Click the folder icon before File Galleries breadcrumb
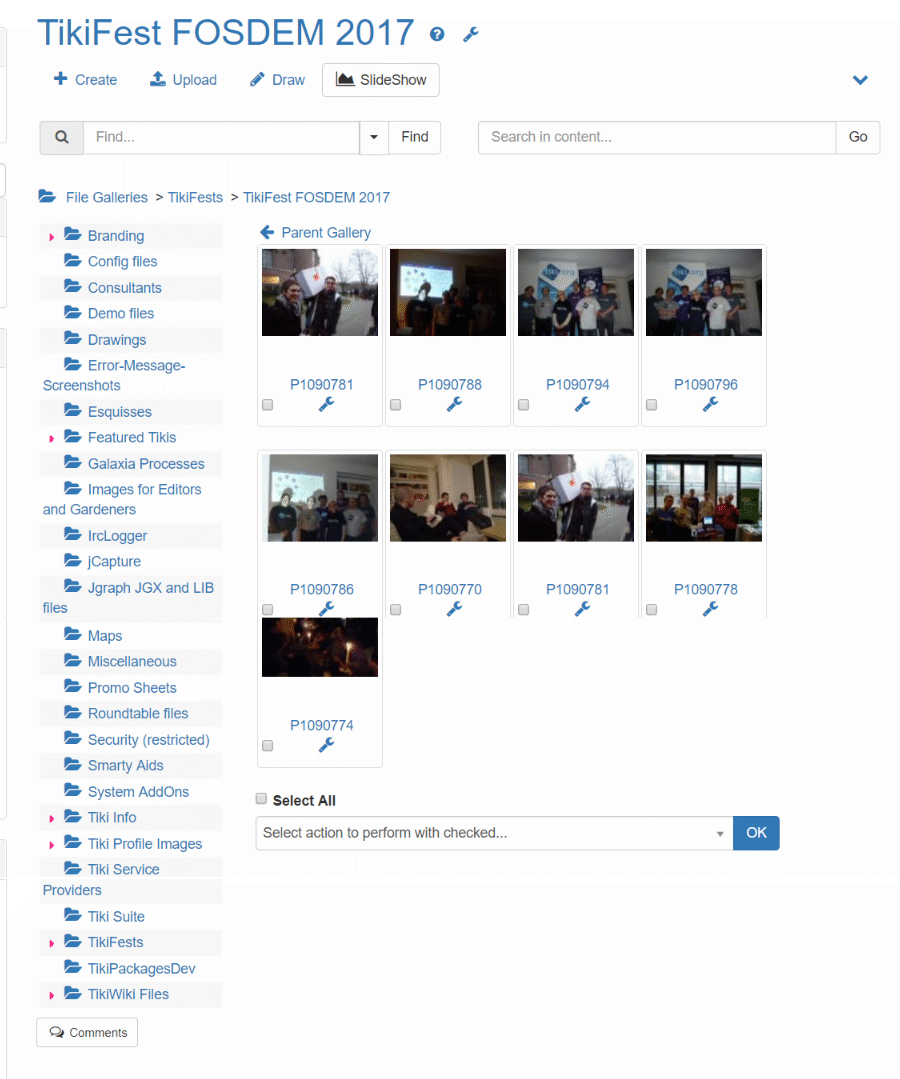The height and width of the screenshot is (1079, 900). (47, 197)
